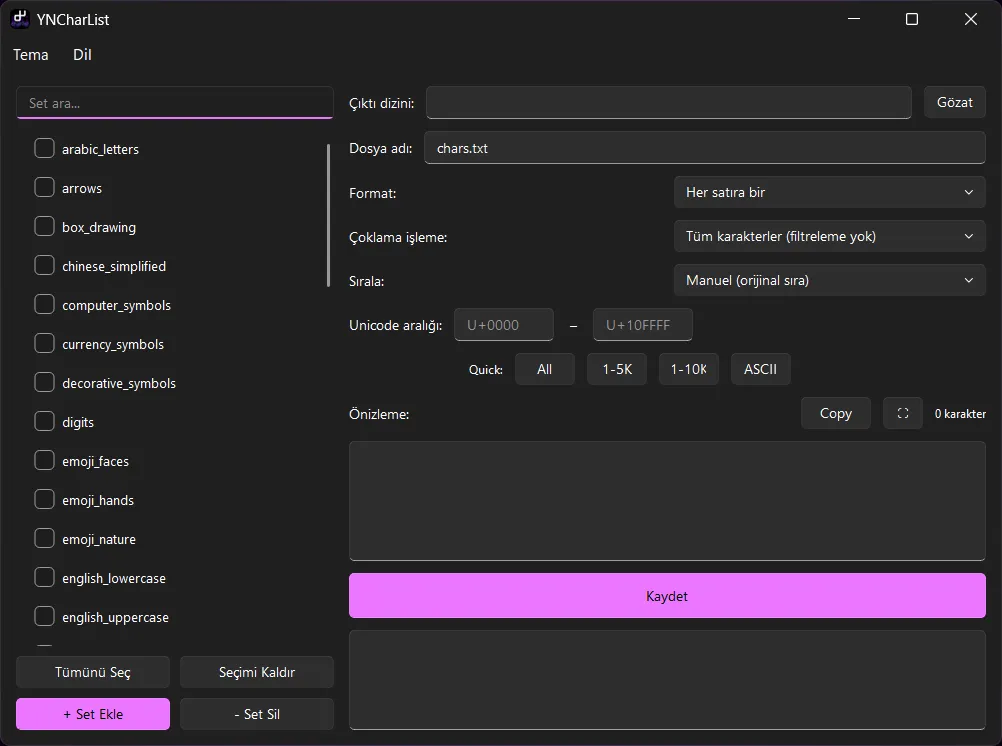This screenshot has height=746, width=1002.
Task: Close the YNCharList window
Action: click(971, 19)
